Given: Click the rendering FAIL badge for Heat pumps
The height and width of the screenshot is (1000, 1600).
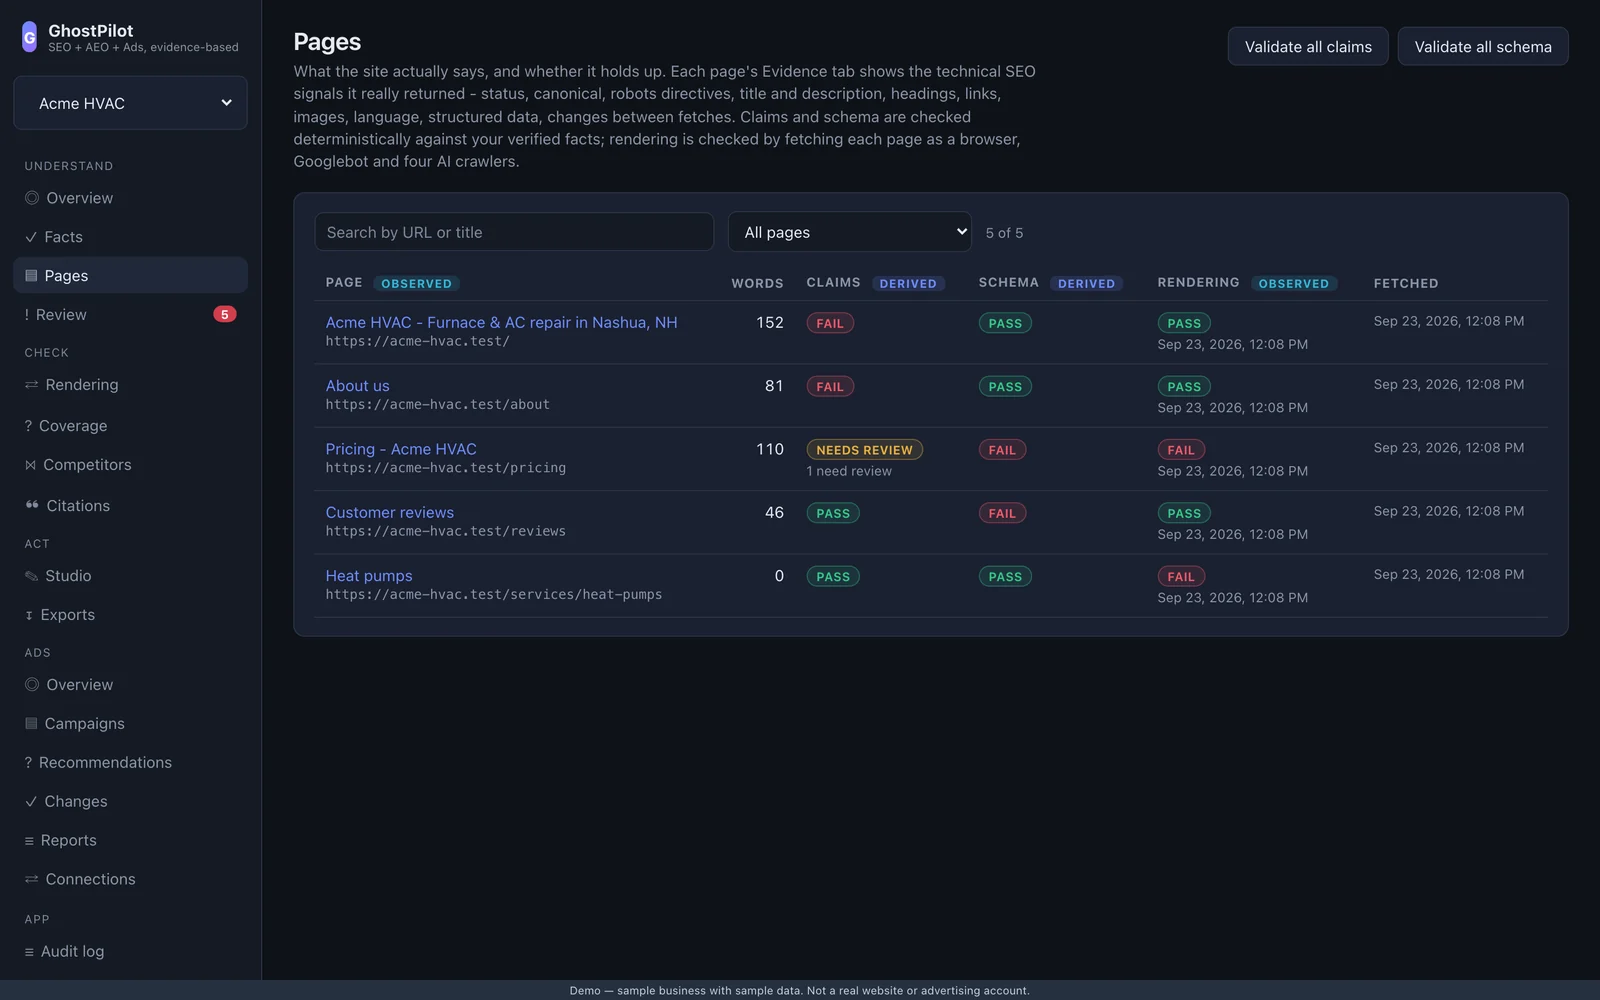Looking at the screenshot, I should click(1181, 577).
